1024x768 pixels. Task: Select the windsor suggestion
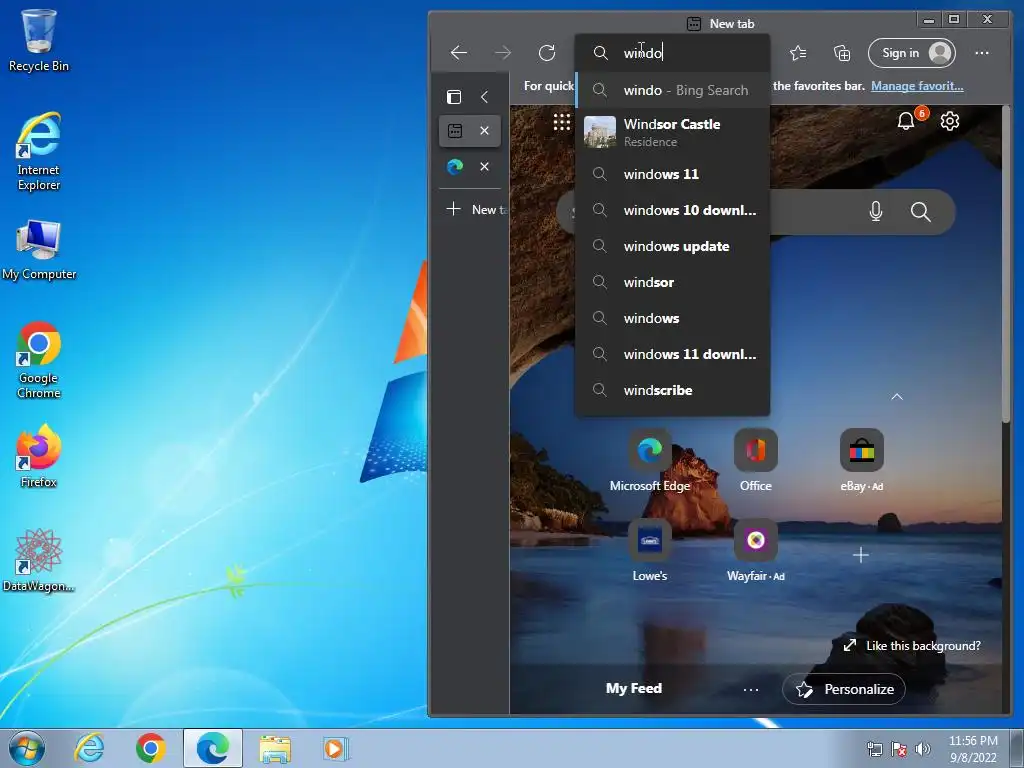tap(673, 282)
